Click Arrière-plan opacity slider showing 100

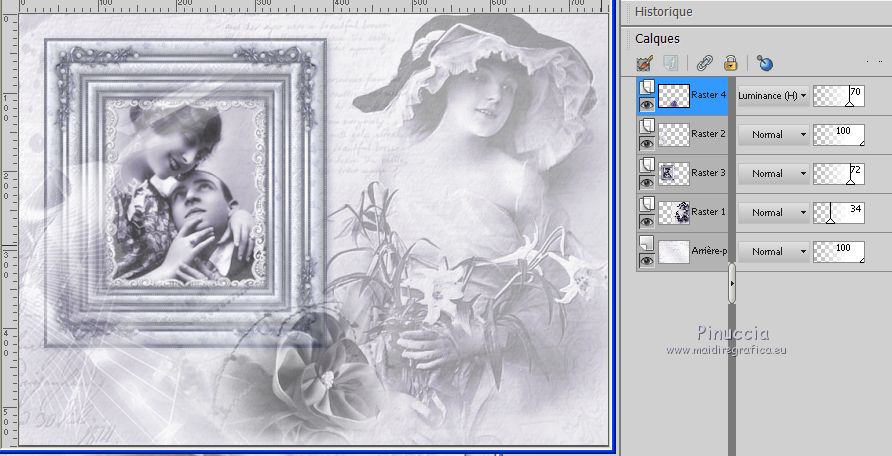click(x=839, y=252)
